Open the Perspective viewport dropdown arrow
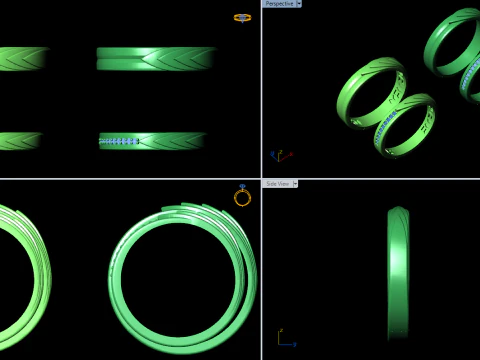This screenshot has width=480, height=360. pyautogui.click(x=299, y=4)
